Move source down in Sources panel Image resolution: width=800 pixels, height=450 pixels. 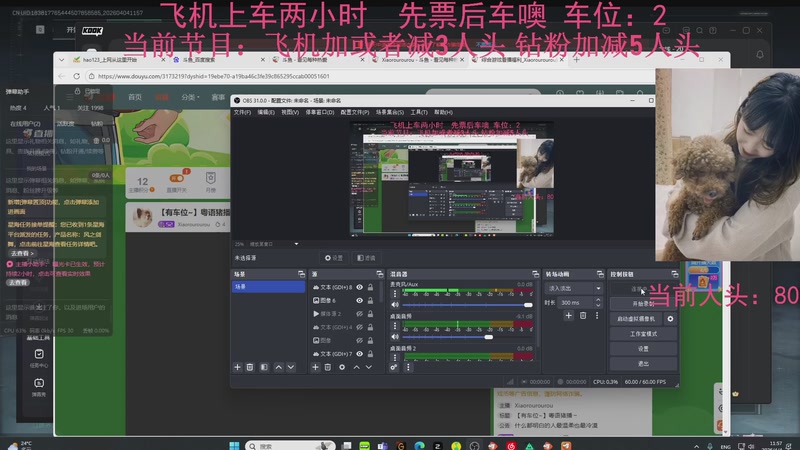[369, 367]
